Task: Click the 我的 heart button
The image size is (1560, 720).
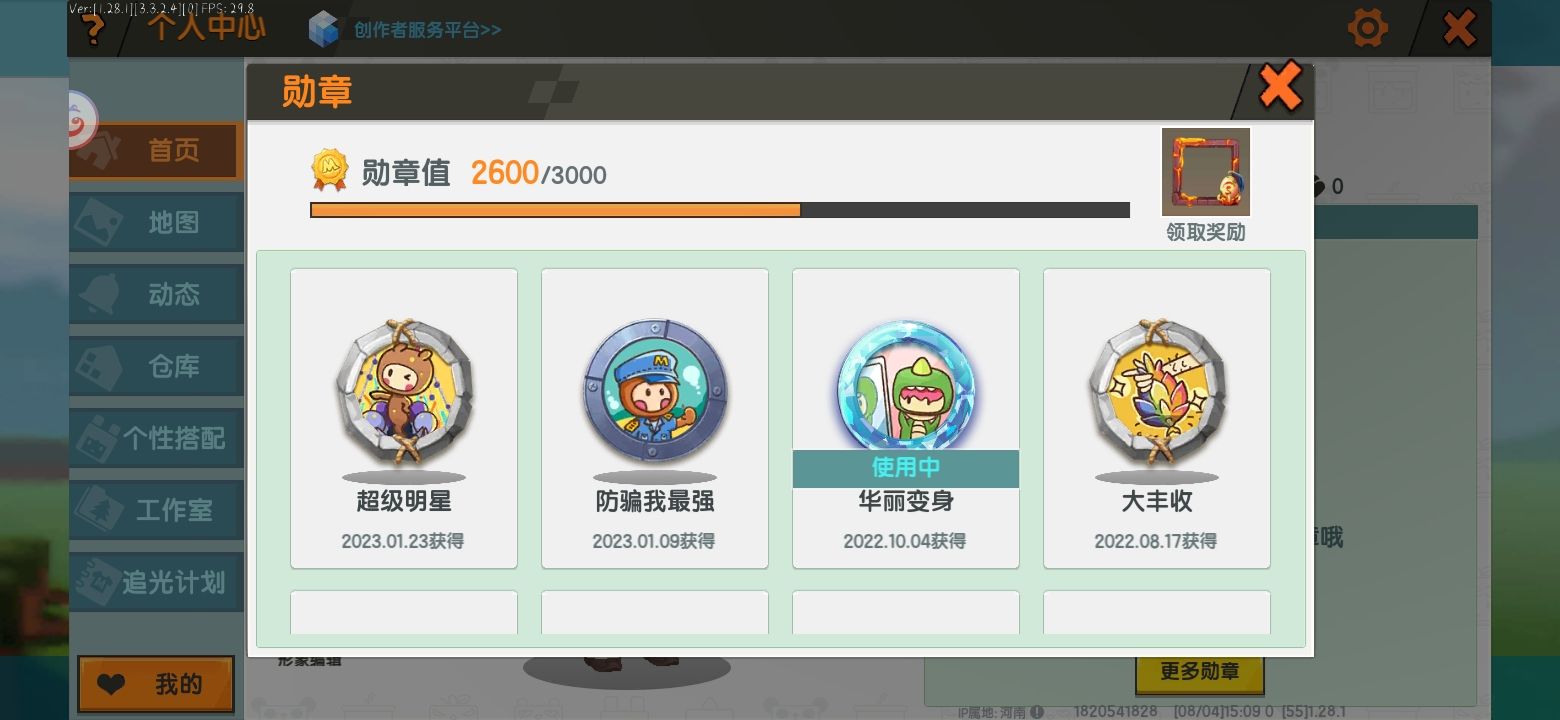Action: click(x=156, y=685)
